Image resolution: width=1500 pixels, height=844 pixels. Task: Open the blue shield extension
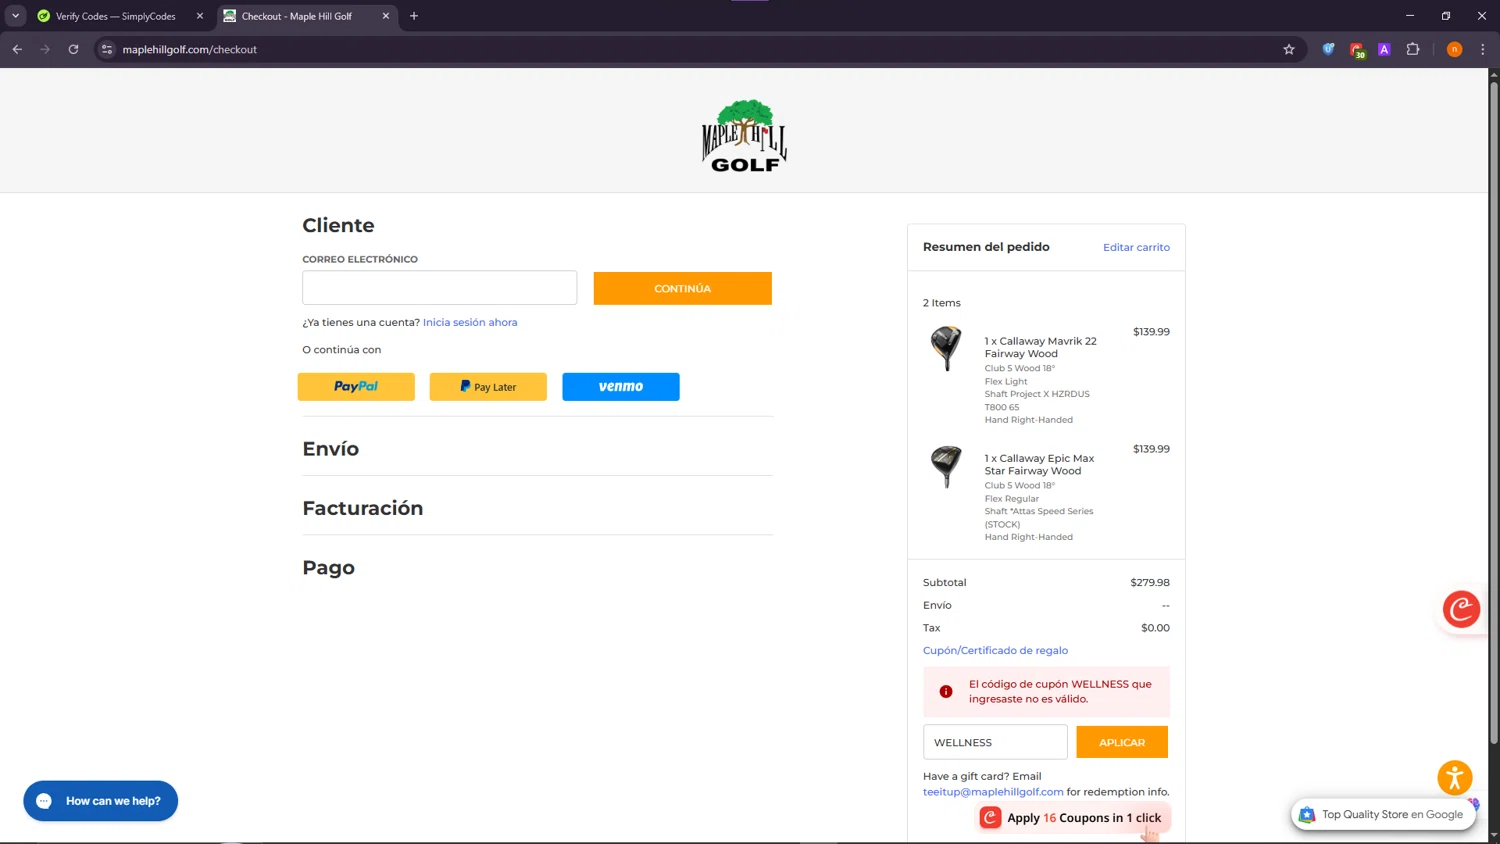coord(1328,49)
